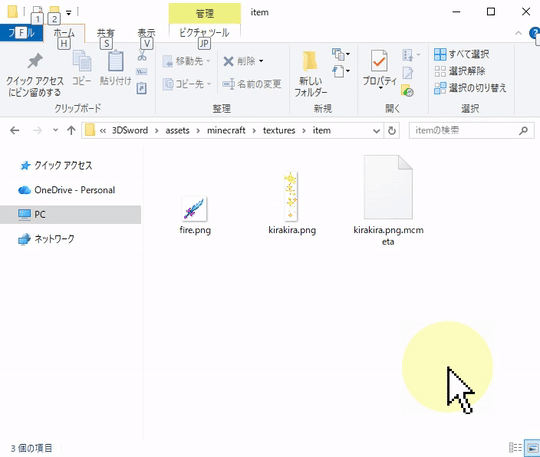Select the kirakira.png.mcmeta file
540x457 pixels.
click(388, 200)
